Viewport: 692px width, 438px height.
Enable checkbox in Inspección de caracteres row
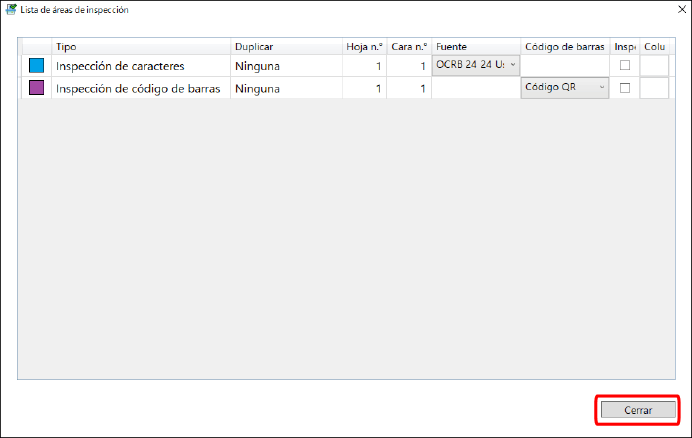pos(625,66)
